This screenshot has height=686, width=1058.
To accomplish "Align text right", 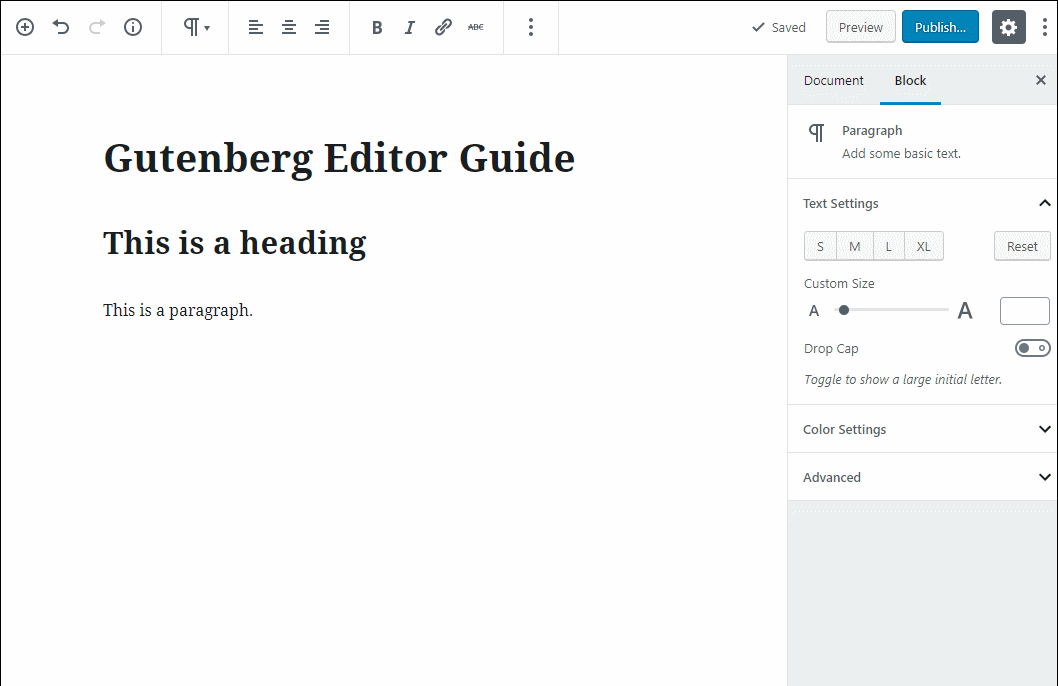I will [x=322, y=27].
